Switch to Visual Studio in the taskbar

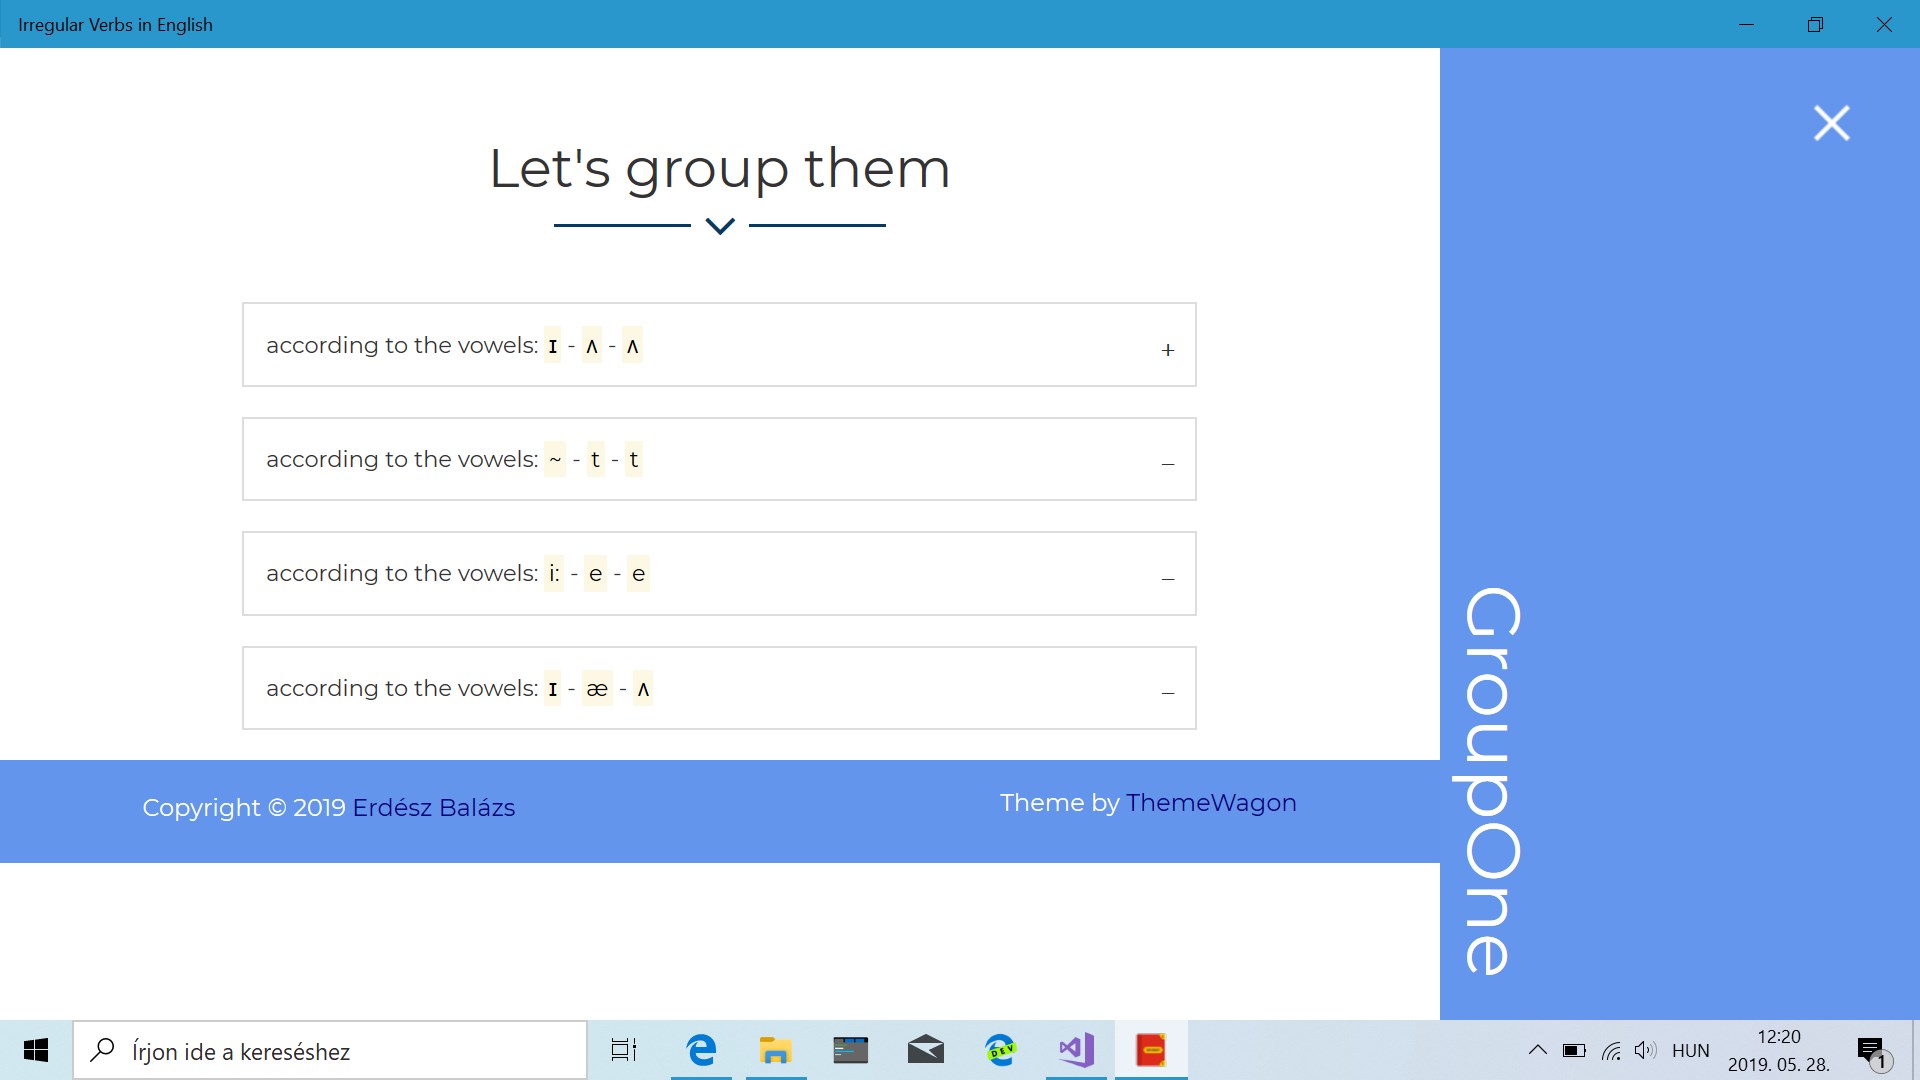(x=1076, y=1050)
